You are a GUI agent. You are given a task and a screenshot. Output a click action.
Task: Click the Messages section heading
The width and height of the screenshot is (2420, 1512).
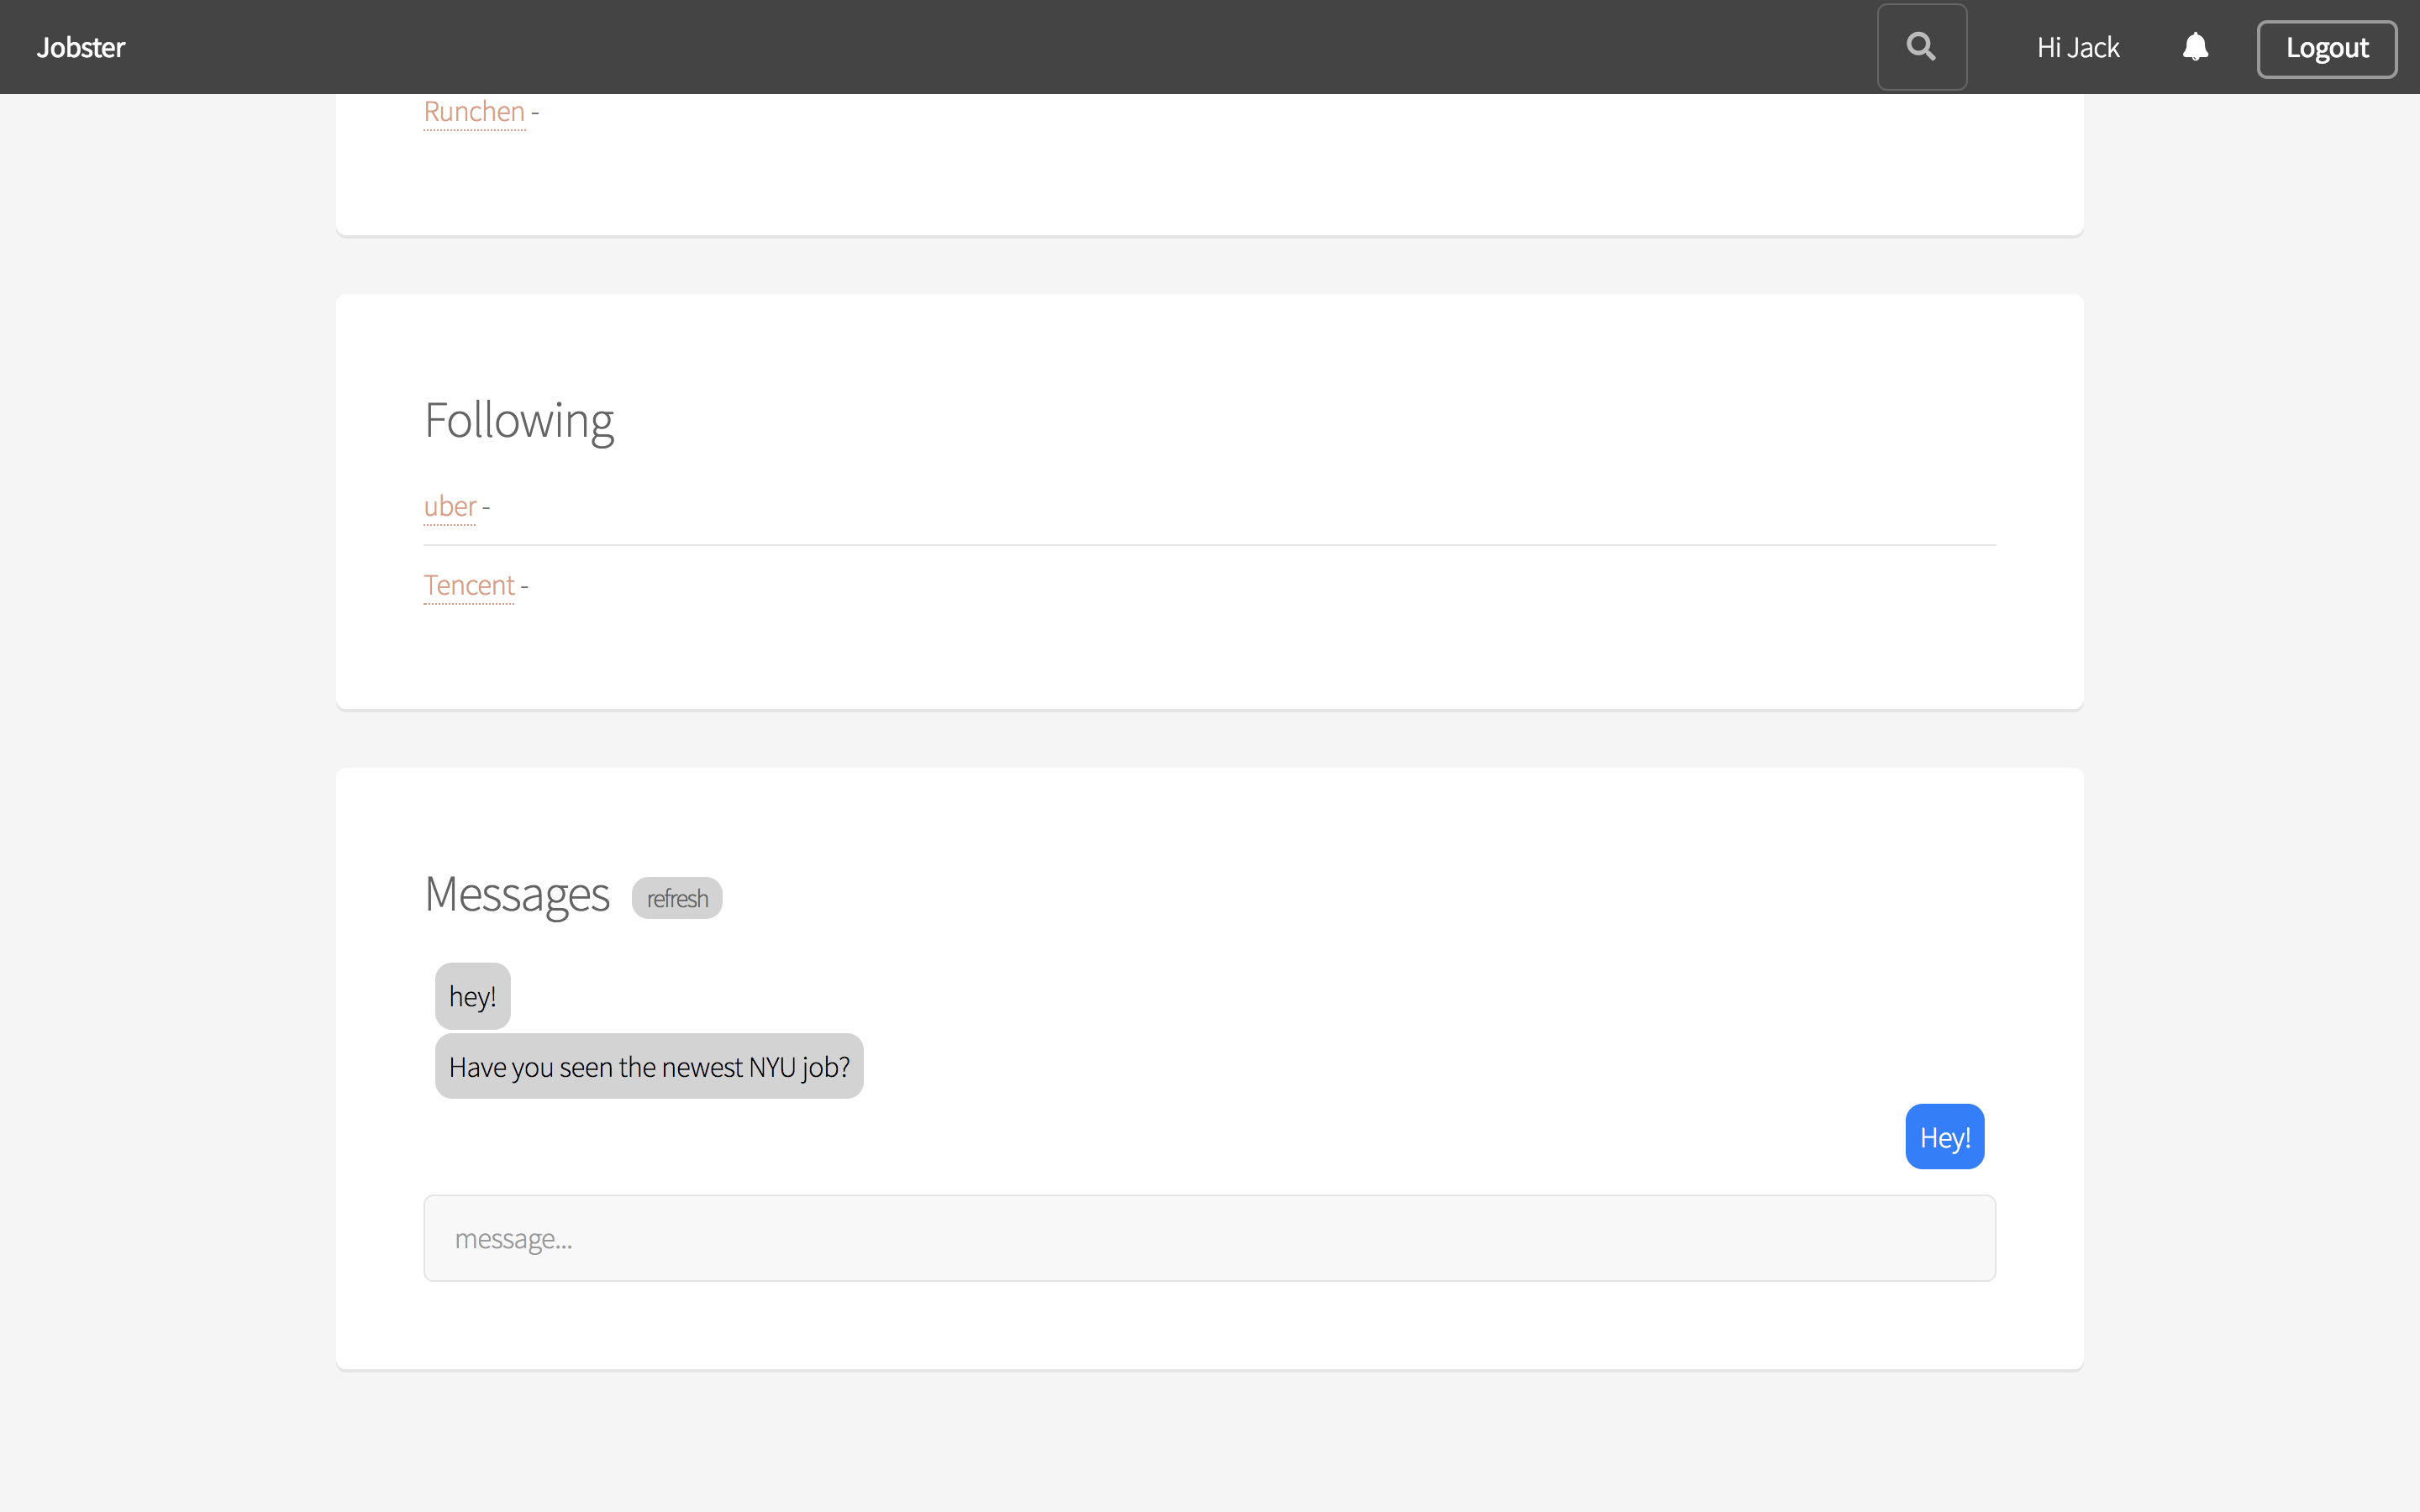pyautogui.click(x=517, y=894)
